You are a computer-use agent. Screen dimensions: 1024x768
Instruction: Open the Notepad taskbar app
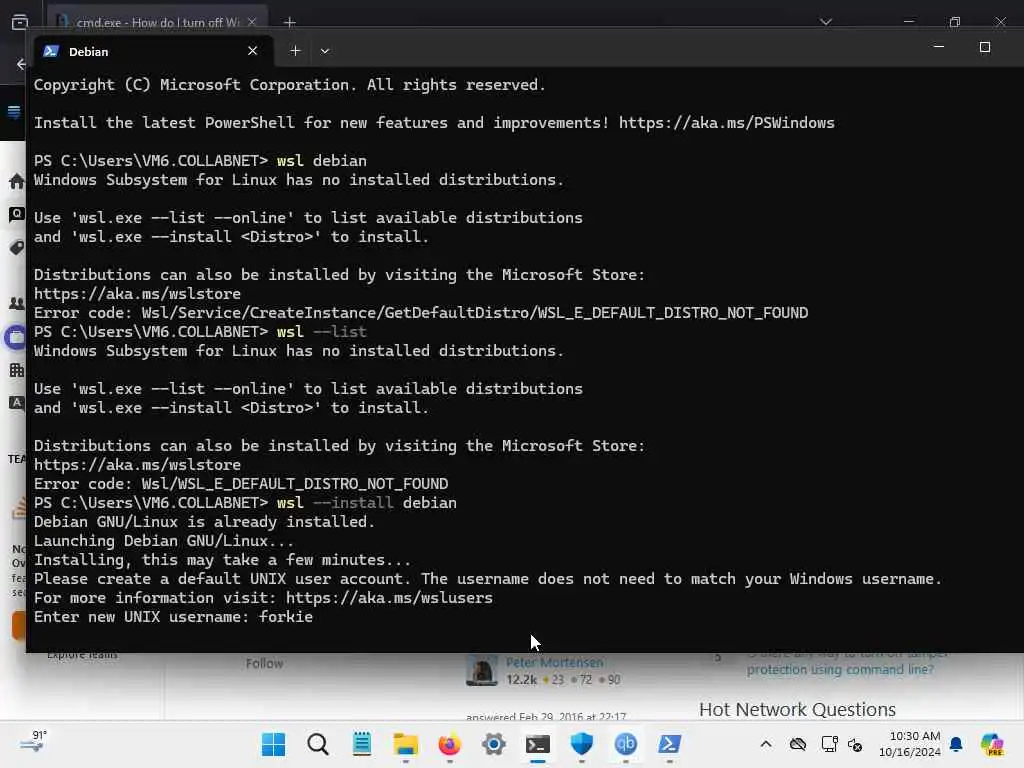[x=362, y=744]
